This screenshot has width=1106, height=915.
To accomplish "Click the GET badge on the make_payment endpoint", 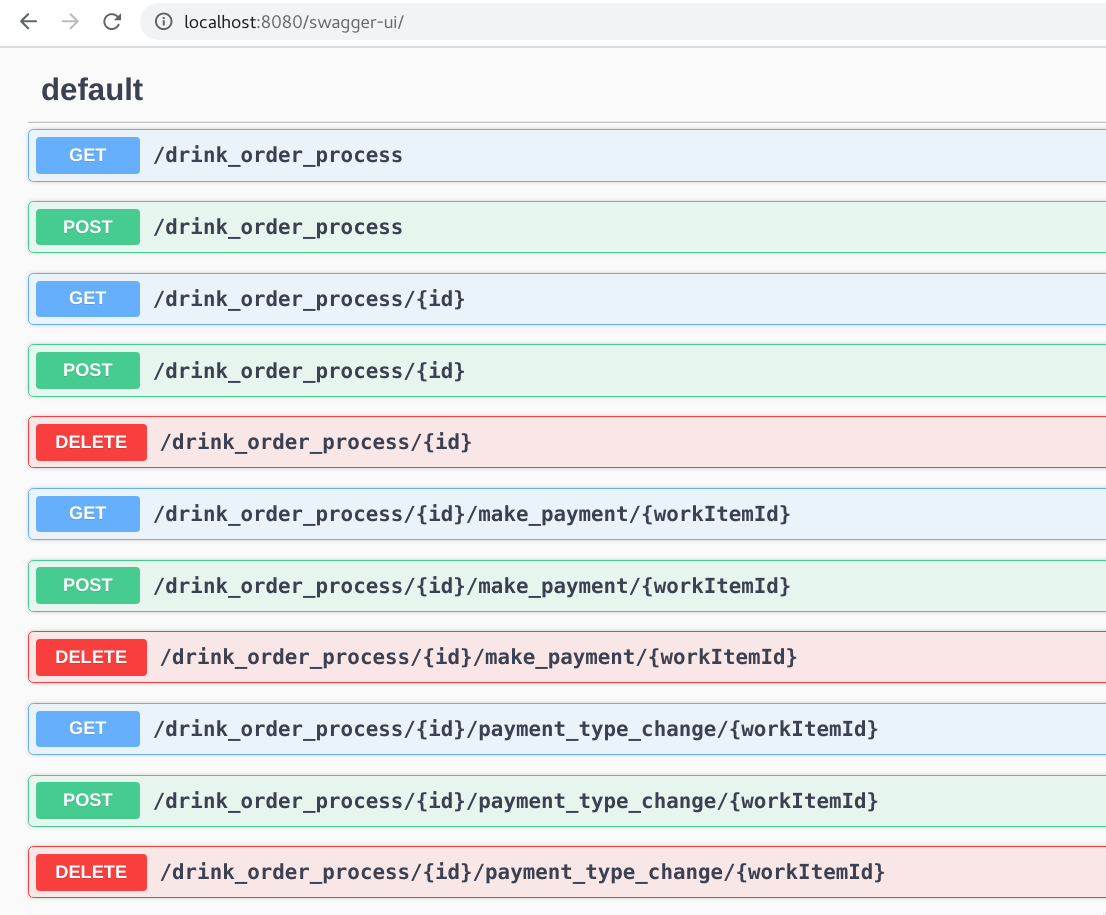I will 87,513.
